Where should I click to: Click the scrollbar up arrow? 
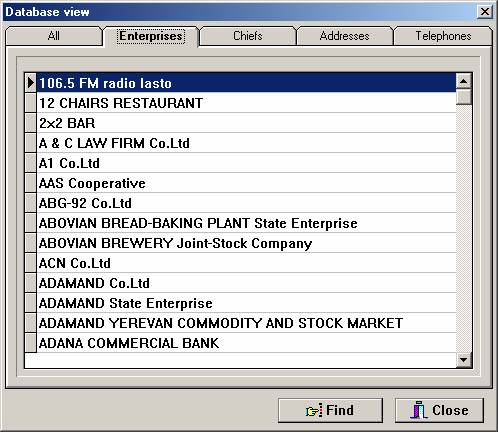pyautogui.click(x=464, y=81)
